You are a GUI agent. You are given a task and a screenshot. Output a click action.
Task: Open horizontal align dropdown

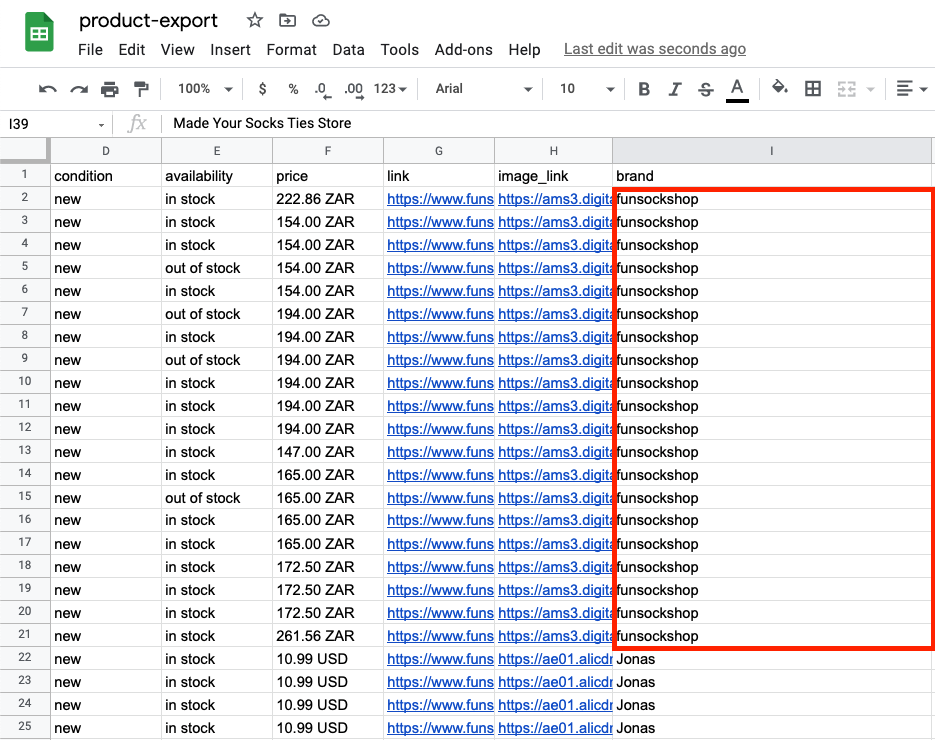pyautogui.click(x=912, y=89)
